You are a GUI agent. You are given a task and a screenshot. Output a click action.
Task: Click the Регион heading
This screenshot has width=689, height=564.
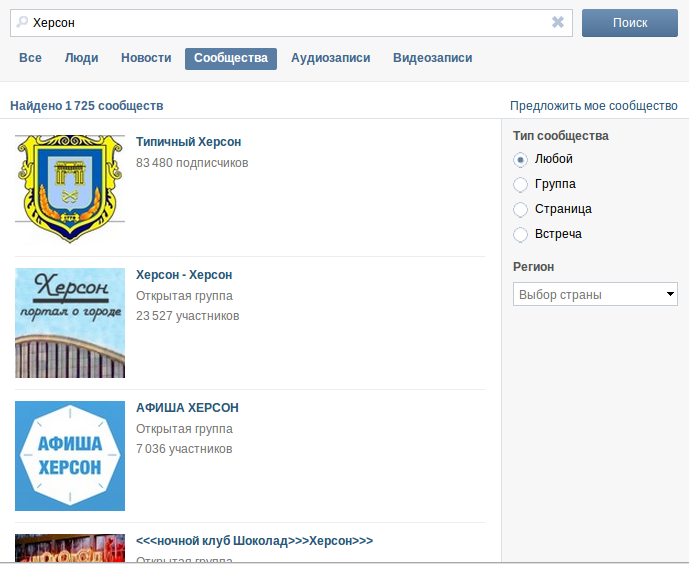coord(533,267)
